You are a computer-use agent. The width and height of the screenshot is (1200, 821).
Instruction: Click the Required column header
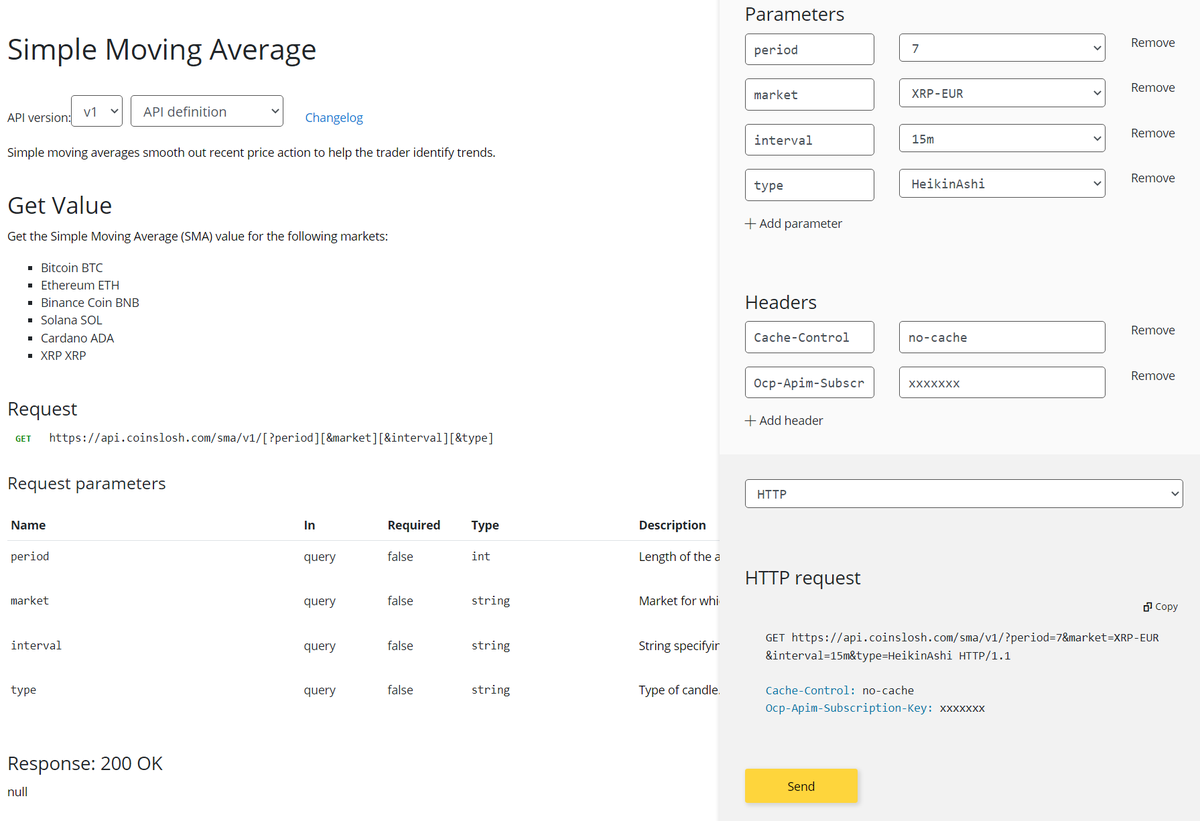(x=414, y=525)
